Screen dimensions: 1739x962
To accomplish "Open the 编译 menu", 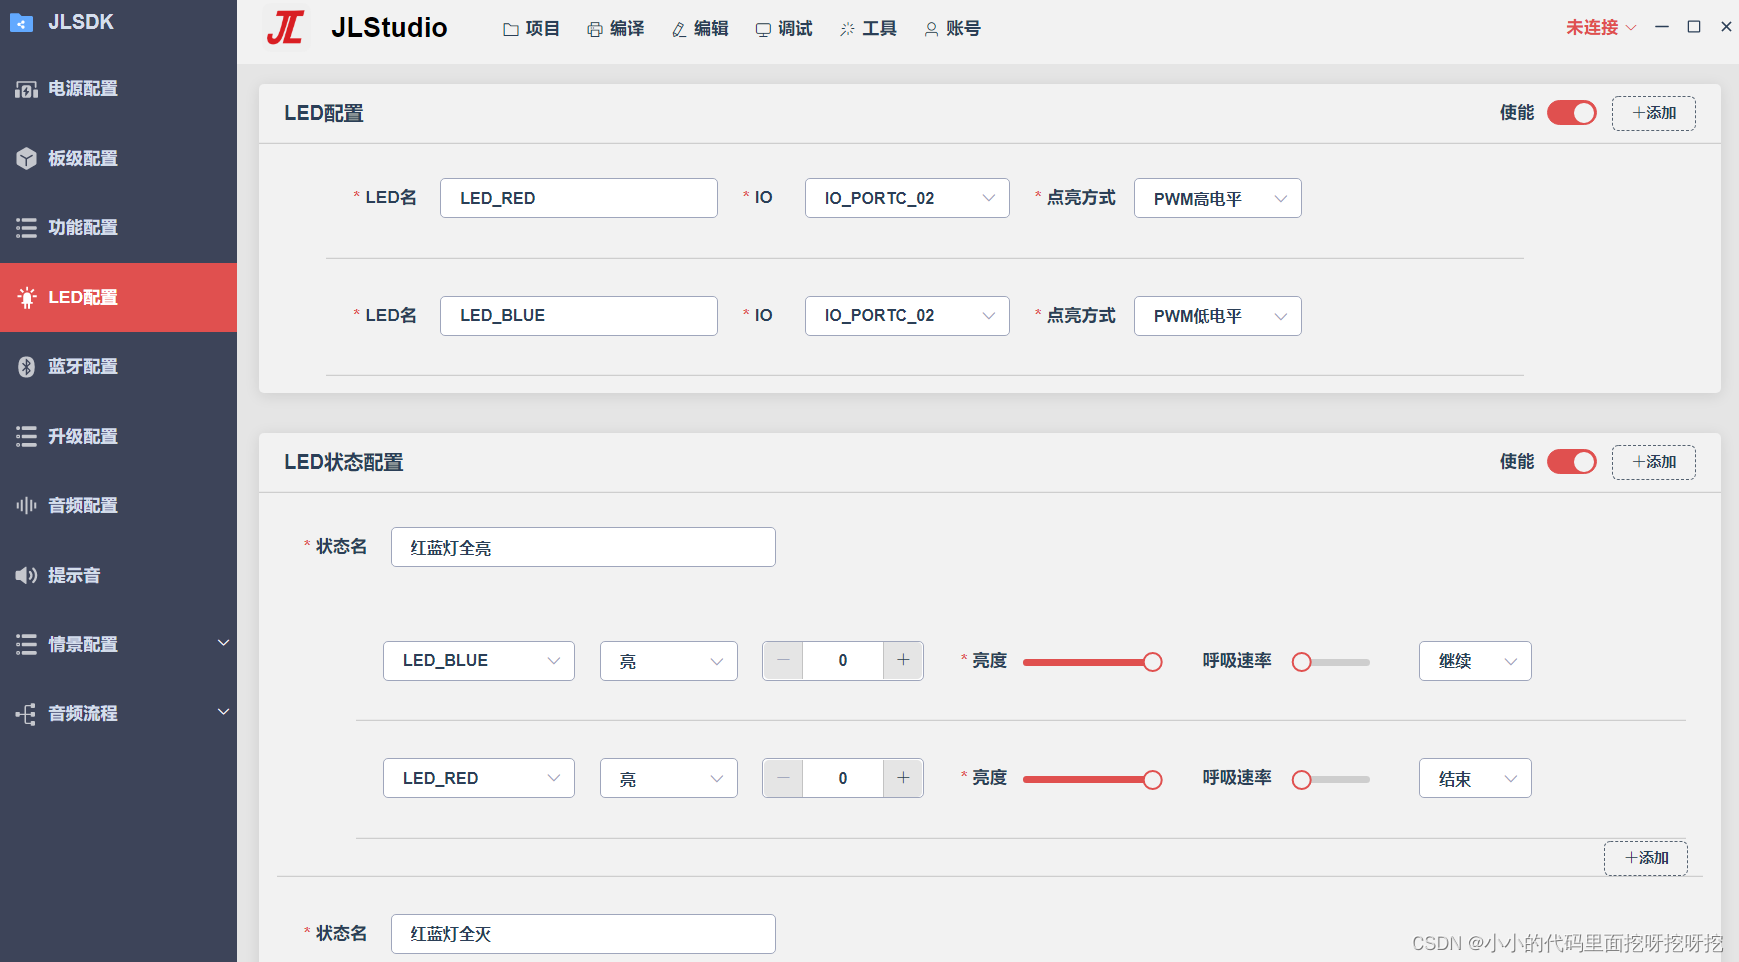I will tap(615, 29).
